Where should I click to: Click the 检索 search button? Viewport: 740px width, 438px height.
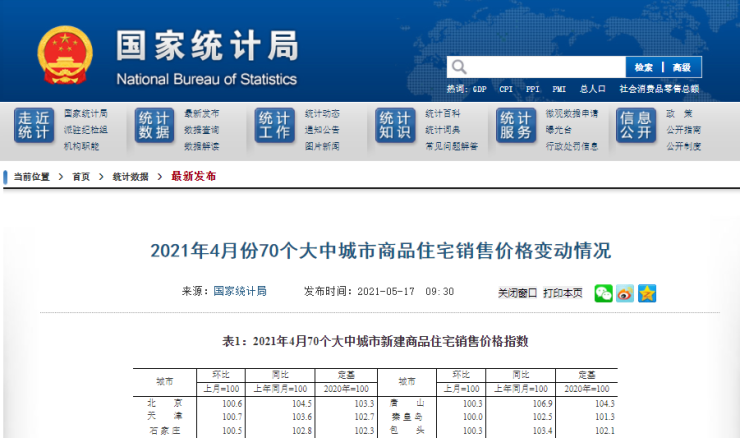644,67
